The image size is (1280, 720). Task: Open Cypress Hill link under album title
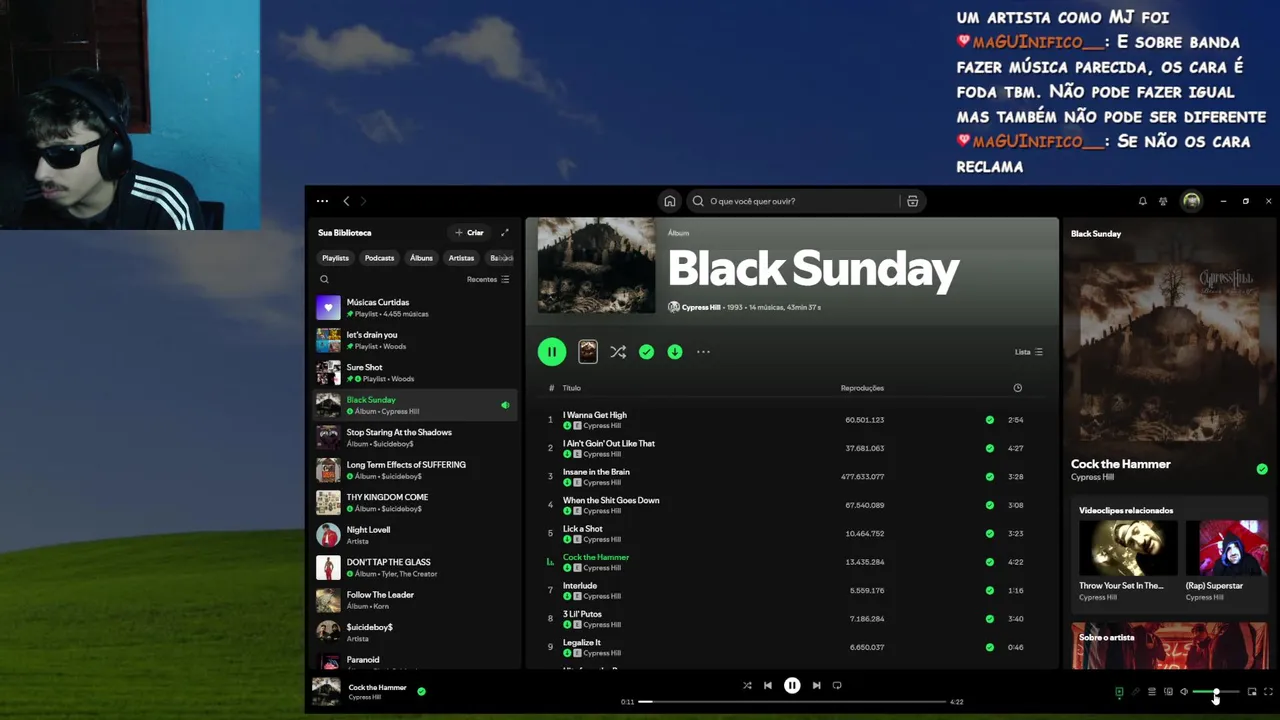click(701, 307)
